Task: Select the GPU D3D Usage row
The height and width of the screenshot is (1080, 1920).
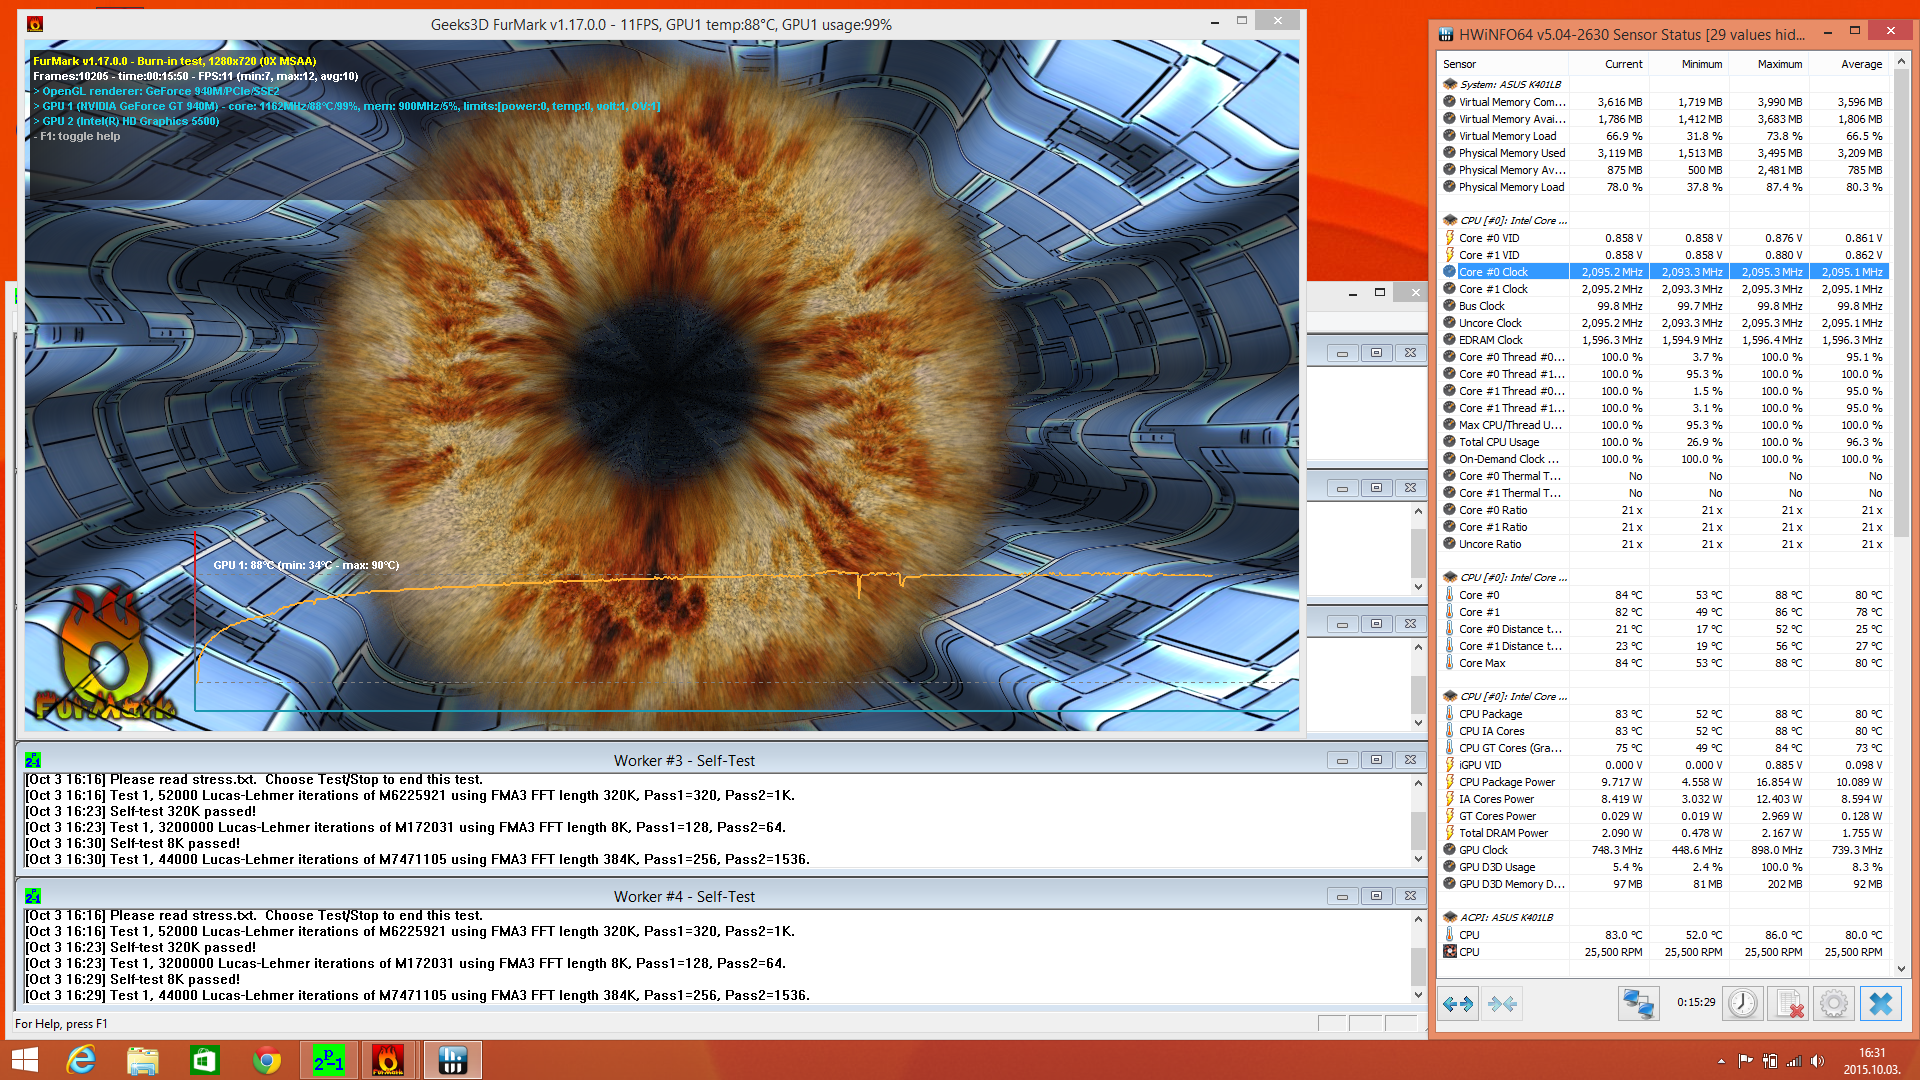Action: tap(1664, 867)
